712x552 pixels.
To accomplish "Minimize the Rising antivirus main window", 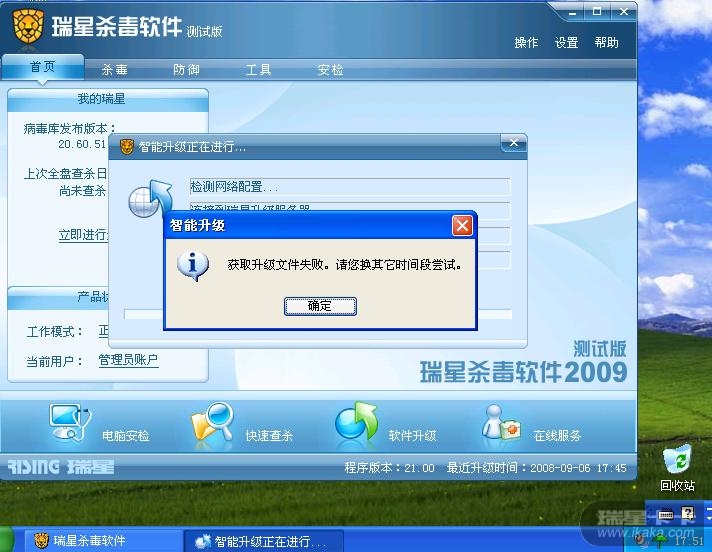I will (x=572, y=12).
